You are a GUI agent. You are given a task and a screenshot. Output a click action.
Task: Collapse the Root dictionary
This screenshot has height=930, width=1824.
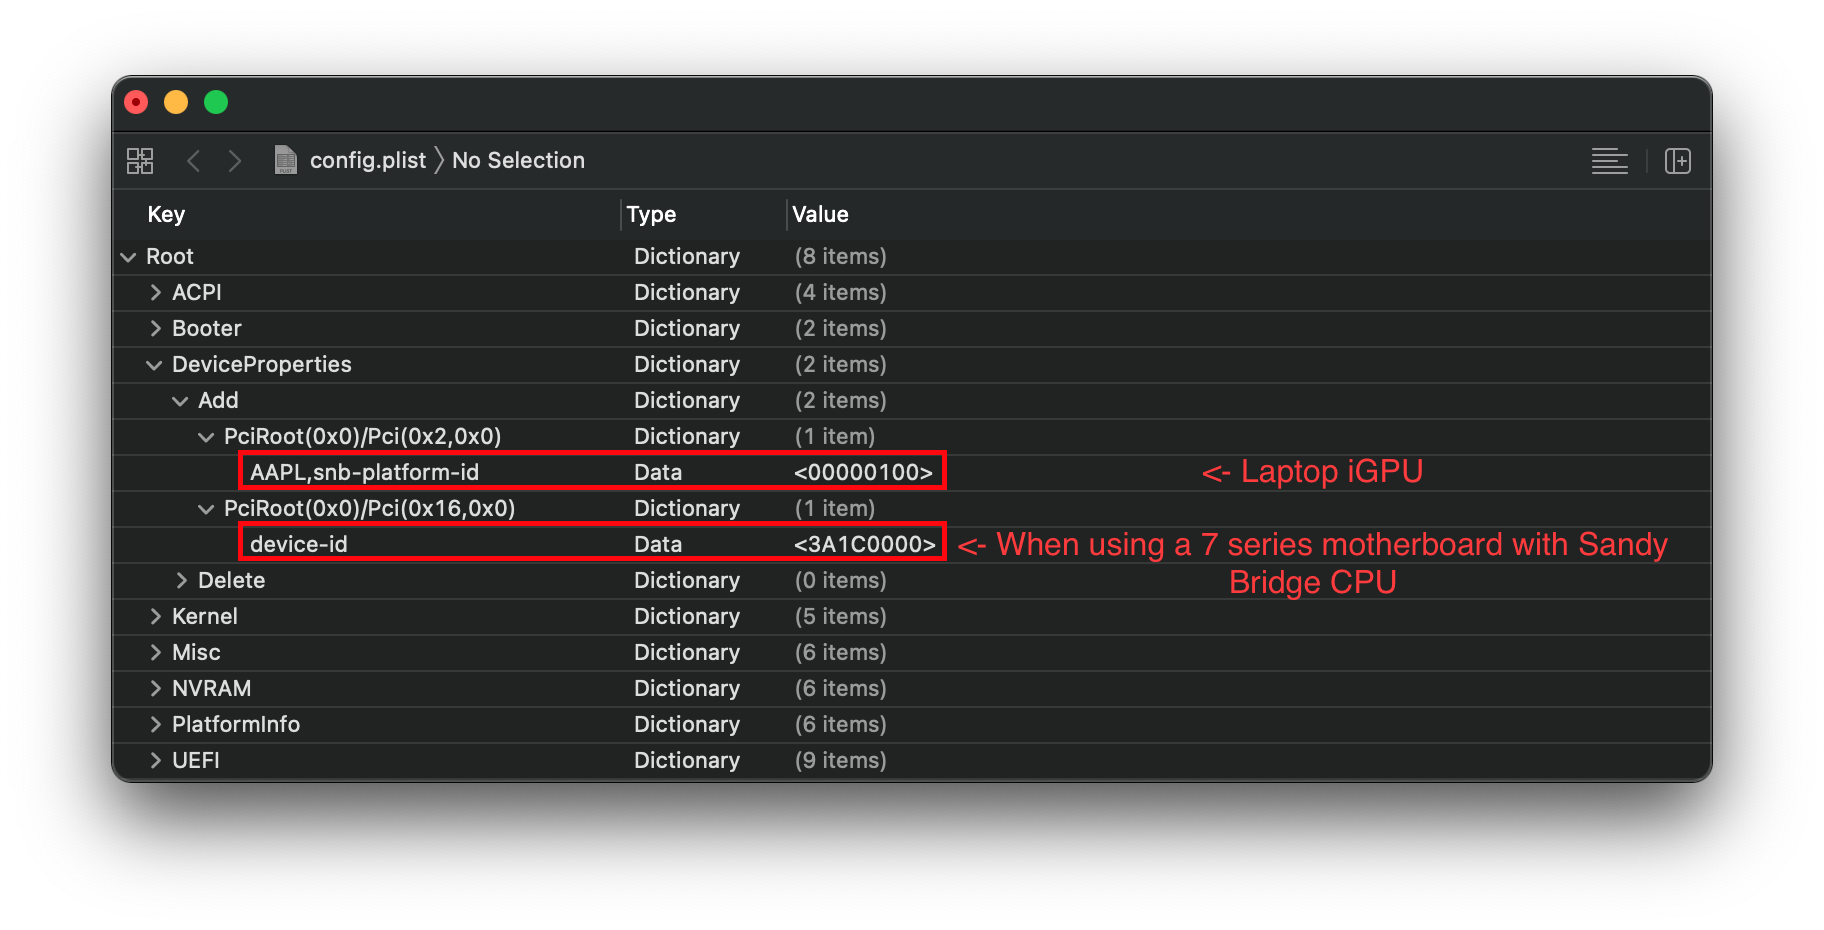(128, 257)
